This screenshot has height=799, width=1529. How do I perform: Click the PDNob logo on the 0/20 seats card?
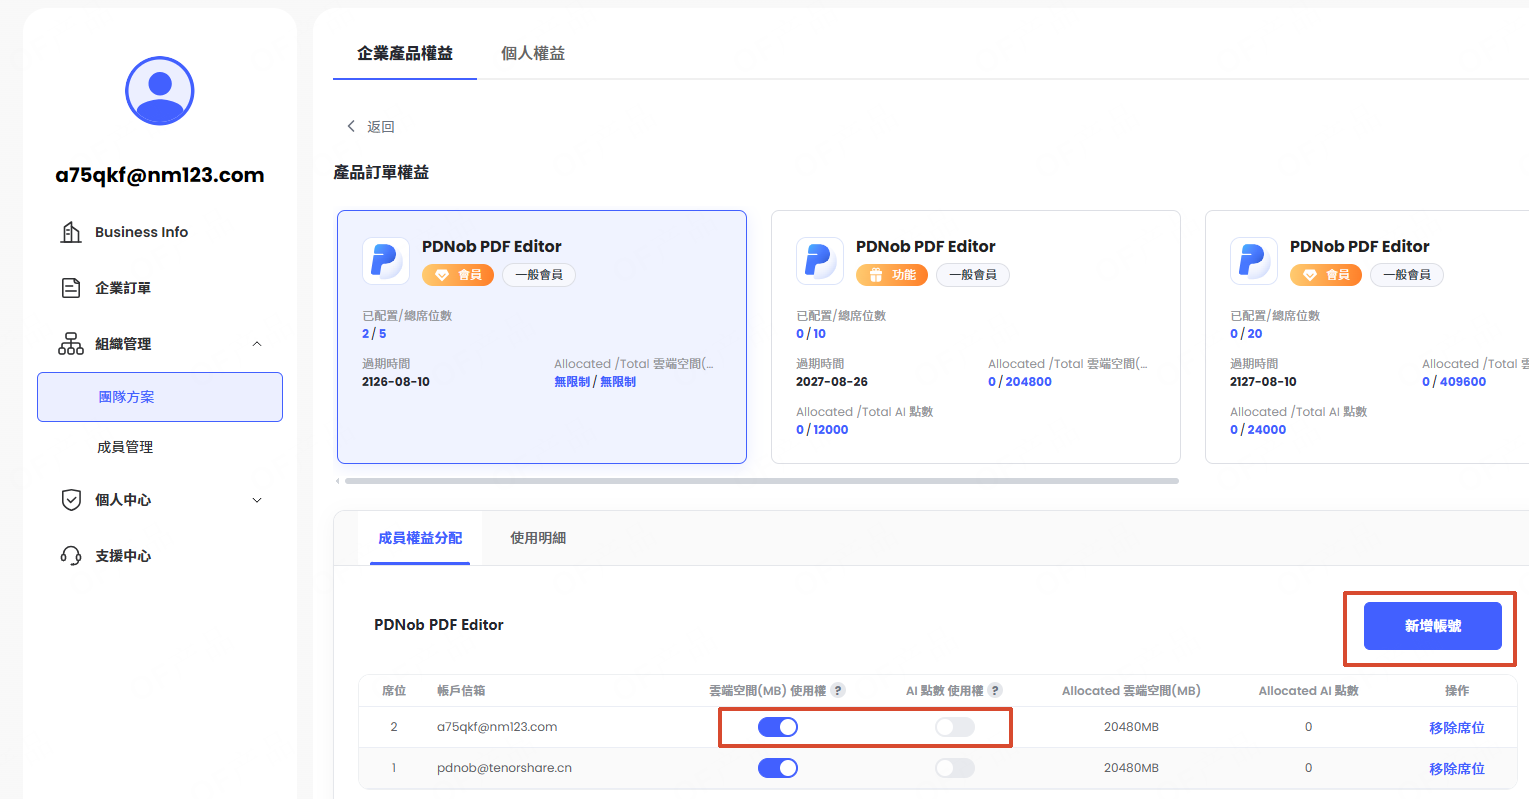1254,261
